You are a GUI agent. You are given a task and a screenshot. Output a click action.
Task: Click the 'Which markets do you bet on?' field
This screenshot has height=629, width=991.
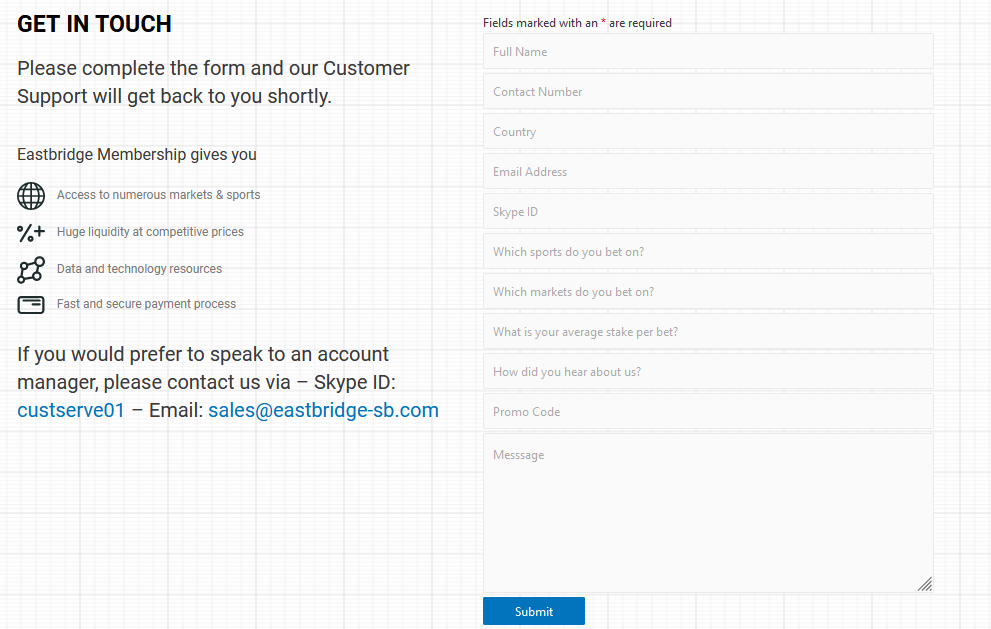pos(708,292)
